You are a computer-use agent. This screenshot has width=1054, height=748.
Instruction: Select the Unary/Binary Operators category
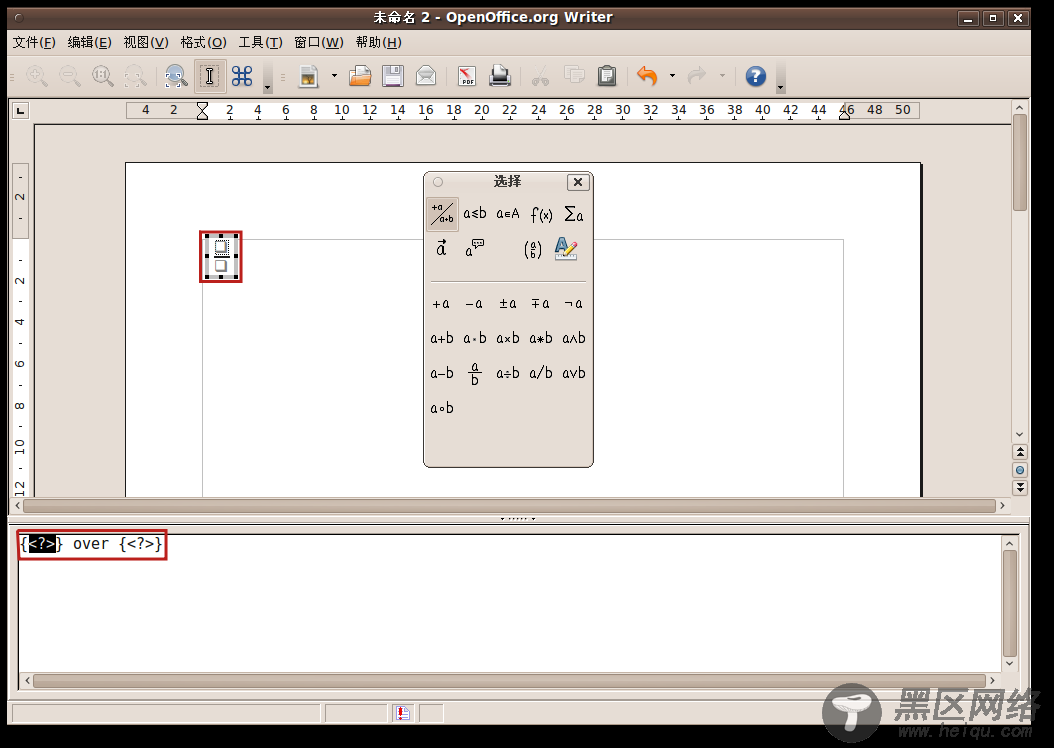pos(442,214)
